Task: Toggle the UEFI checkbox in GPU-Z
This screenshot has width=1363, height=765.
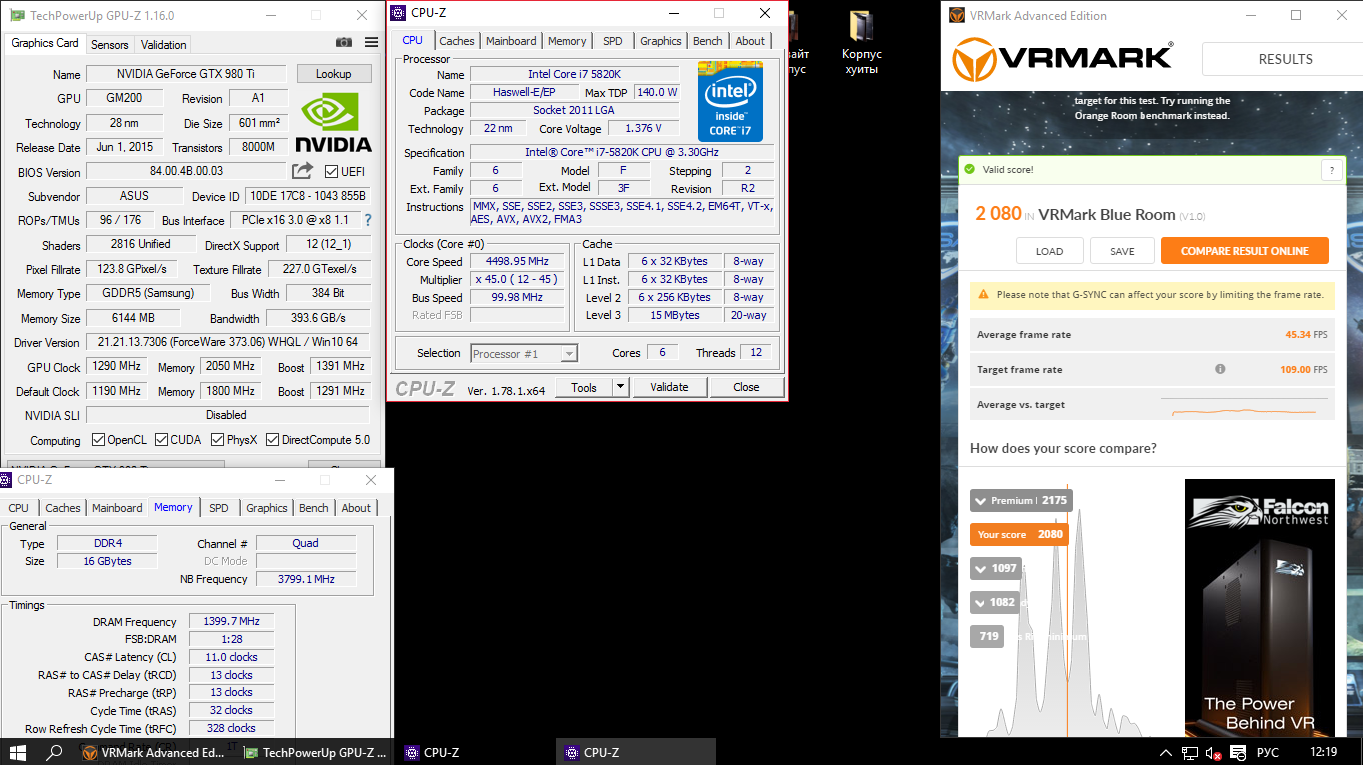Action: tap(332, 172)
